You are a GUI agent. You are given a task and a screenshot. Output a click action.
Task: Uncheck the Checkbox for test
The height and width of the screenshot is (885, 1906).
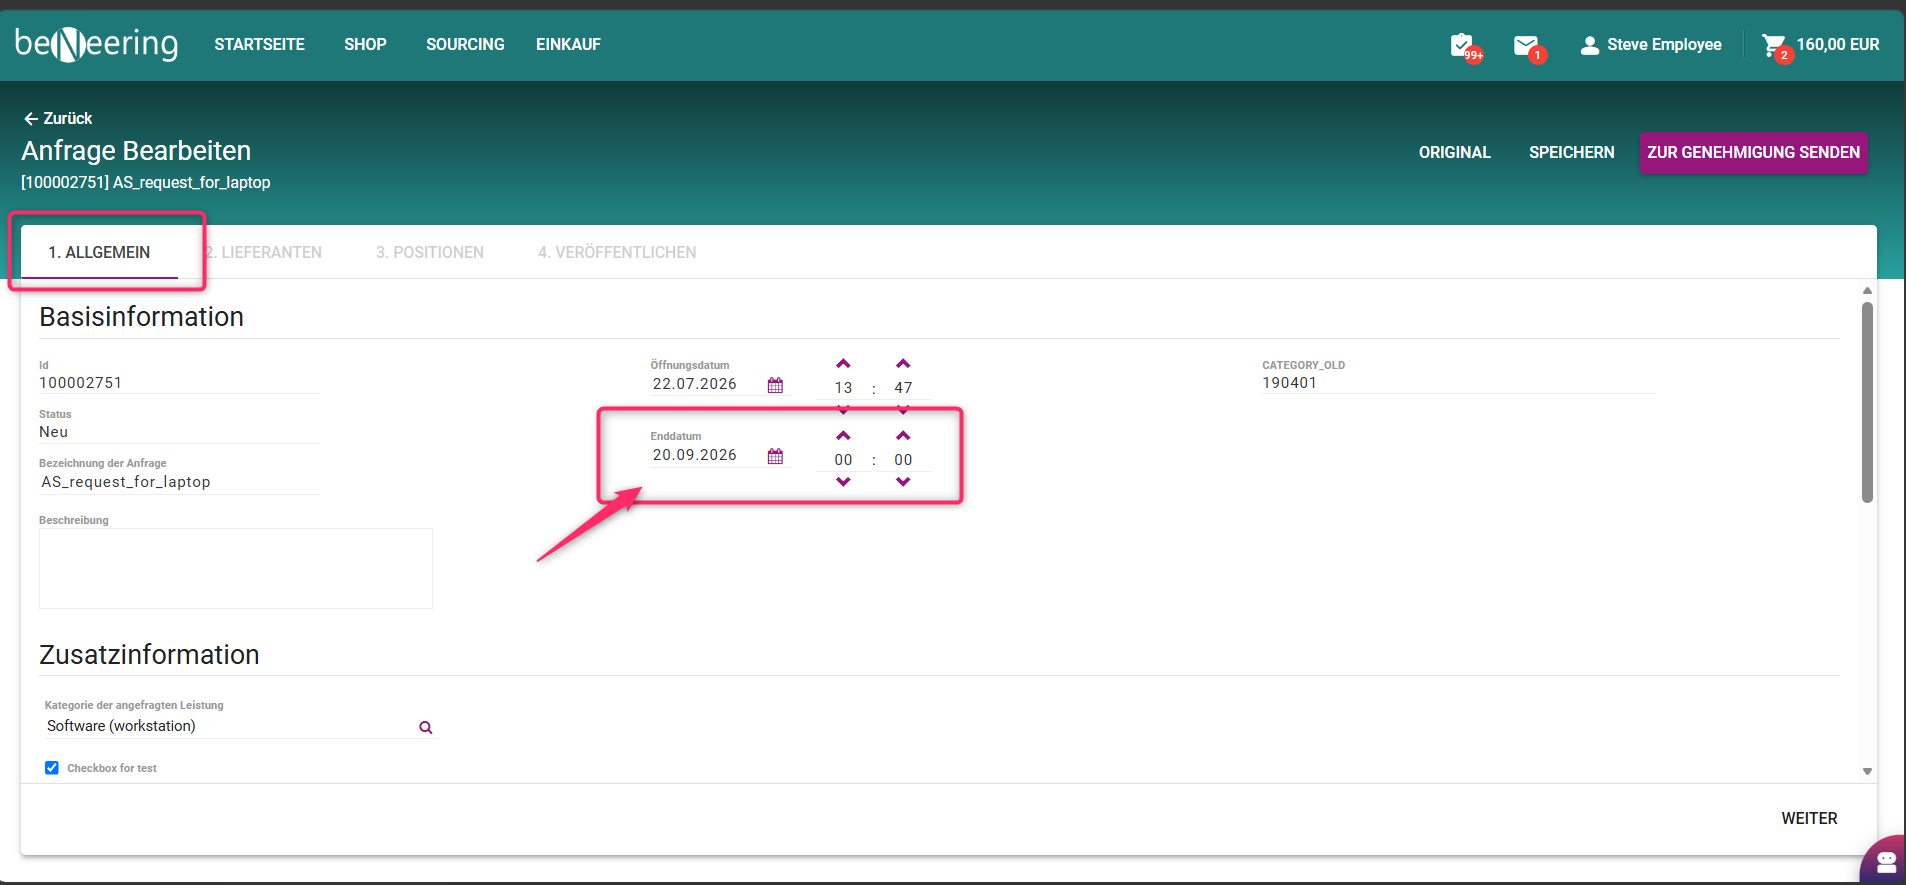(52, 768)
